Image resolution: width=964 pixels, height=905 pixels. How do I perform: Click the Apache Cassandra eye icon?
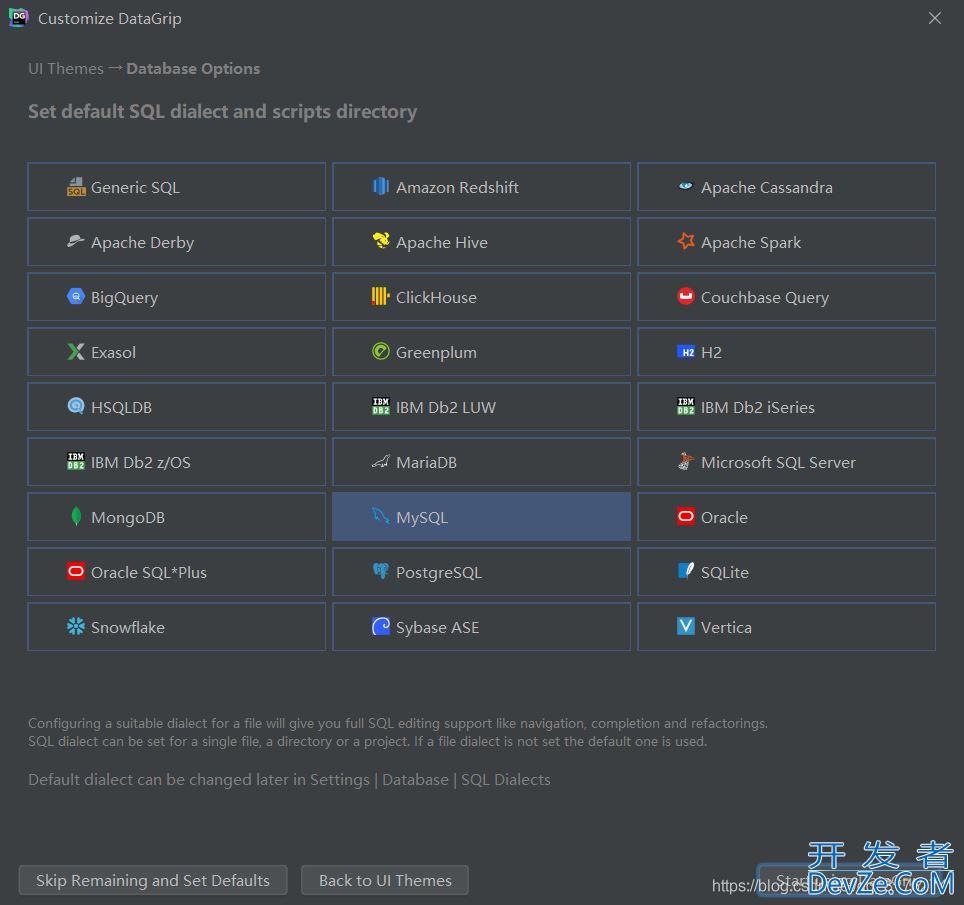pos(685,186)
